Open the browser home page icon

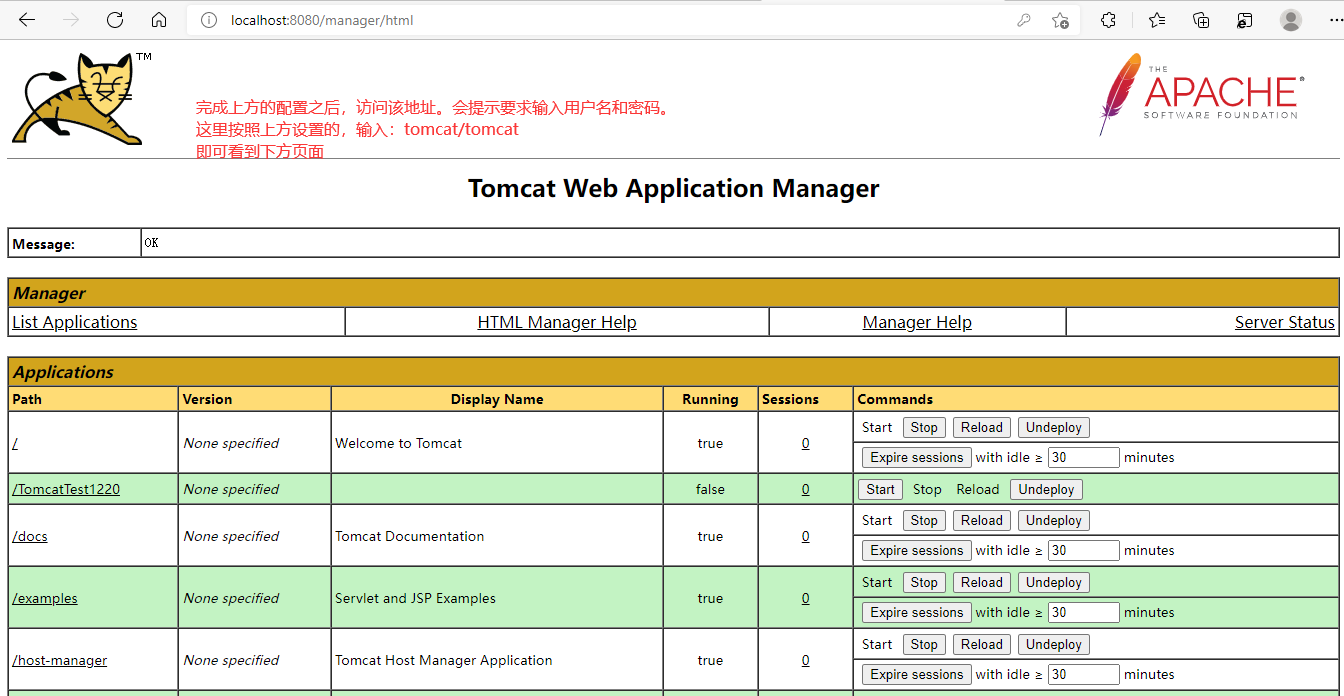pyautogui.click(x=159, y=20)
